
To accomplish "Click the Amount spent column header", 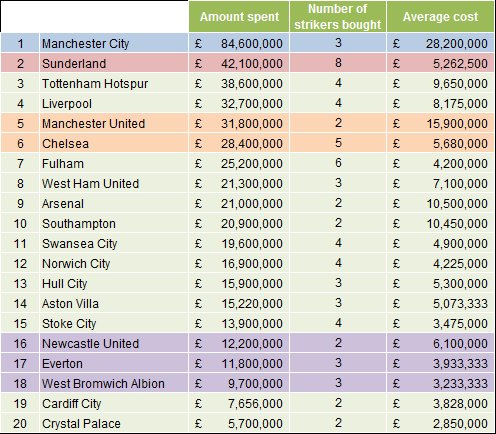I will 239,17.
